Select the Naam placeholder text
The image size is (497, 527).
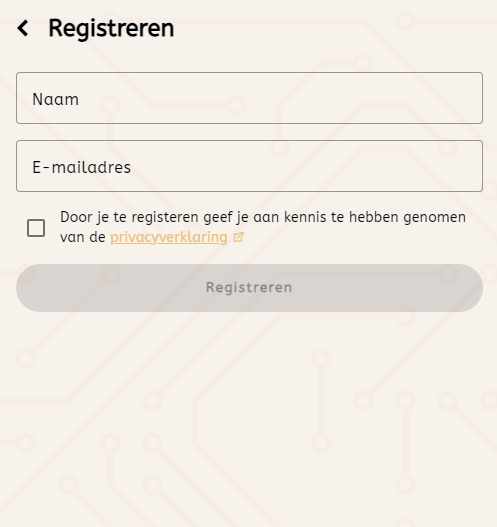(55, 99)
